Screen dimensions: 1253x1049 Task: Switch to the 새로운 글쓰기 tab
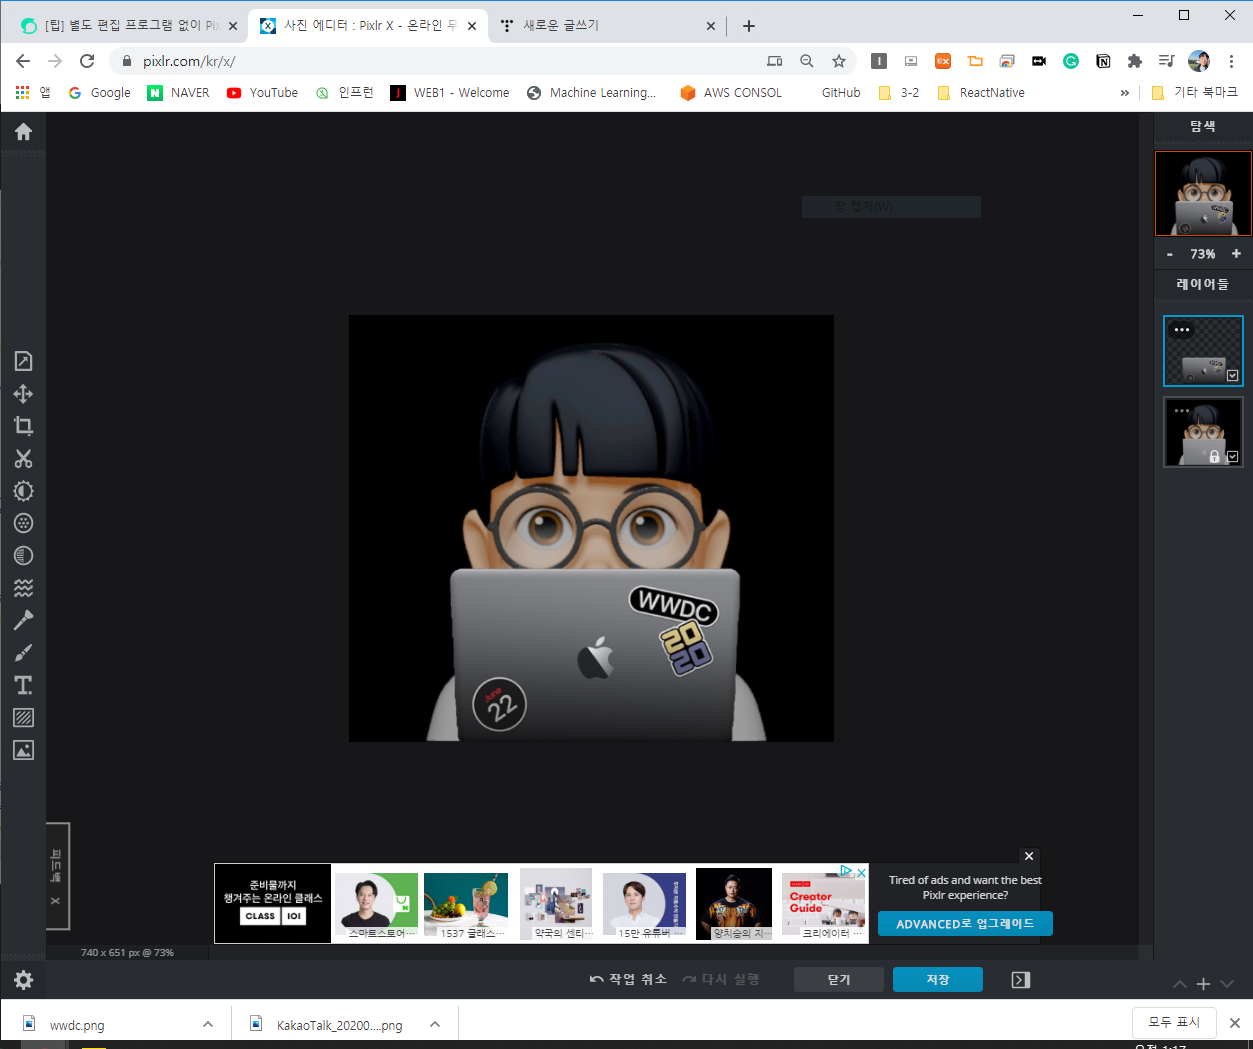click(606, 26)
